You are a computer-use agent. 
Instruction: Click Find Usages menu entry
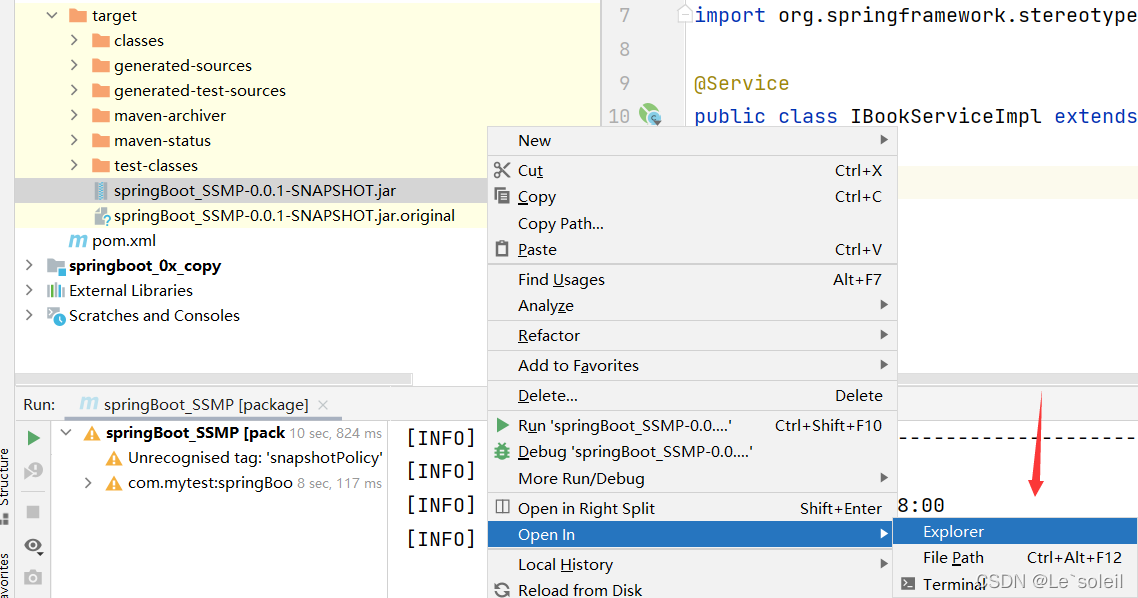561,280
